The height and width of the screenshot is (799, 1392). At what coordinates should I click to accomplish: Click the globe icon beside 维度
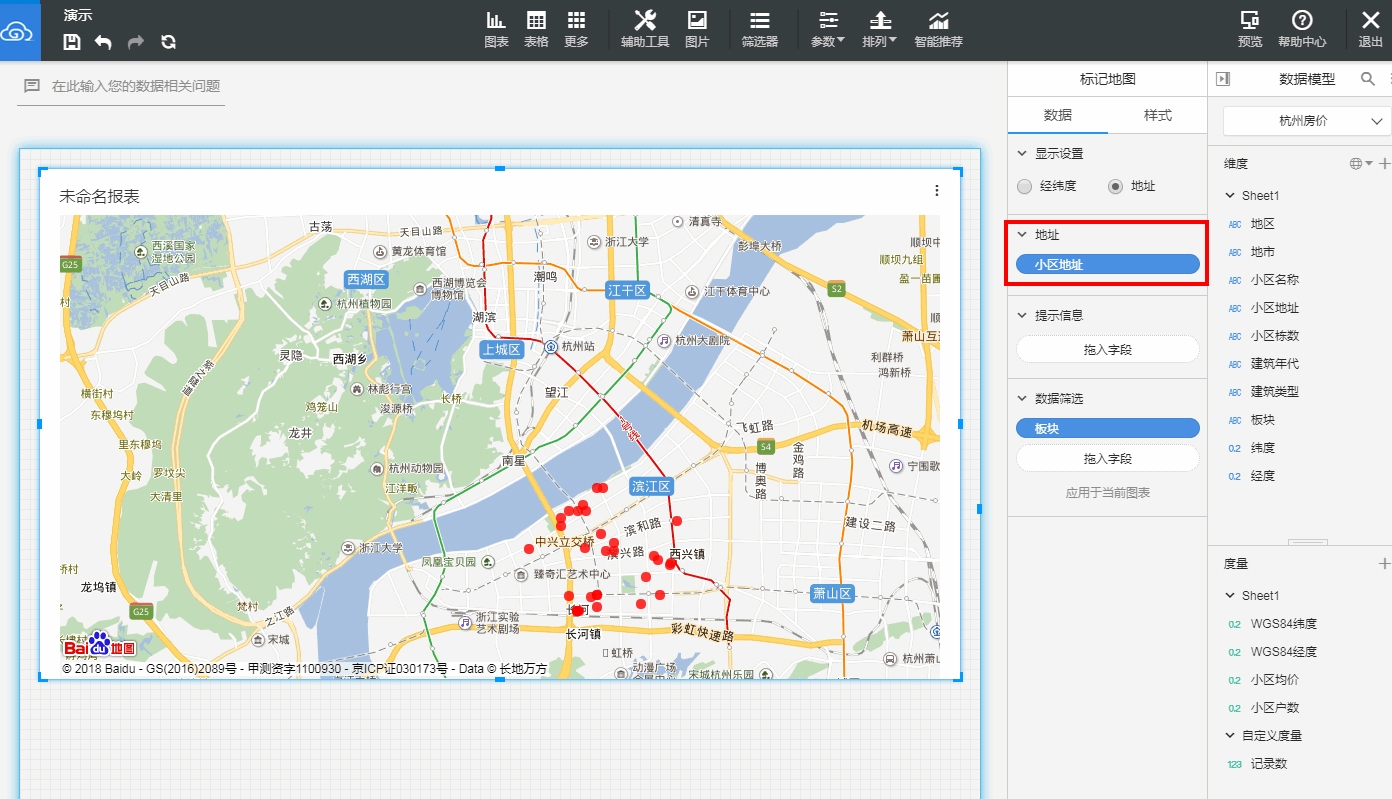pos(1357,163)
